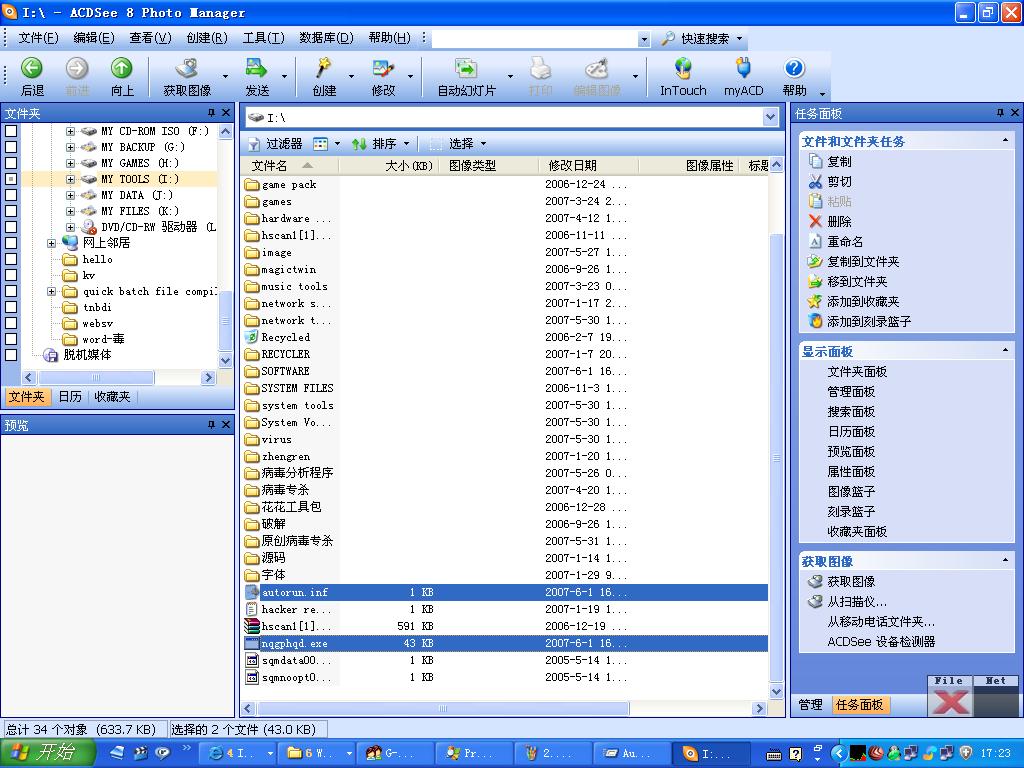Tick the checkbox beside MY BACKUP (G:)

11,147
